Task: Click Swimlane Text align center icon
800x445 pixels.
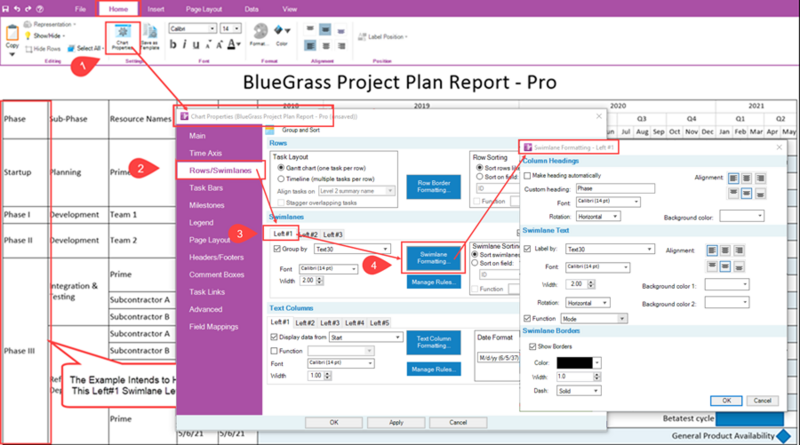Action: [x=725, y=251]
